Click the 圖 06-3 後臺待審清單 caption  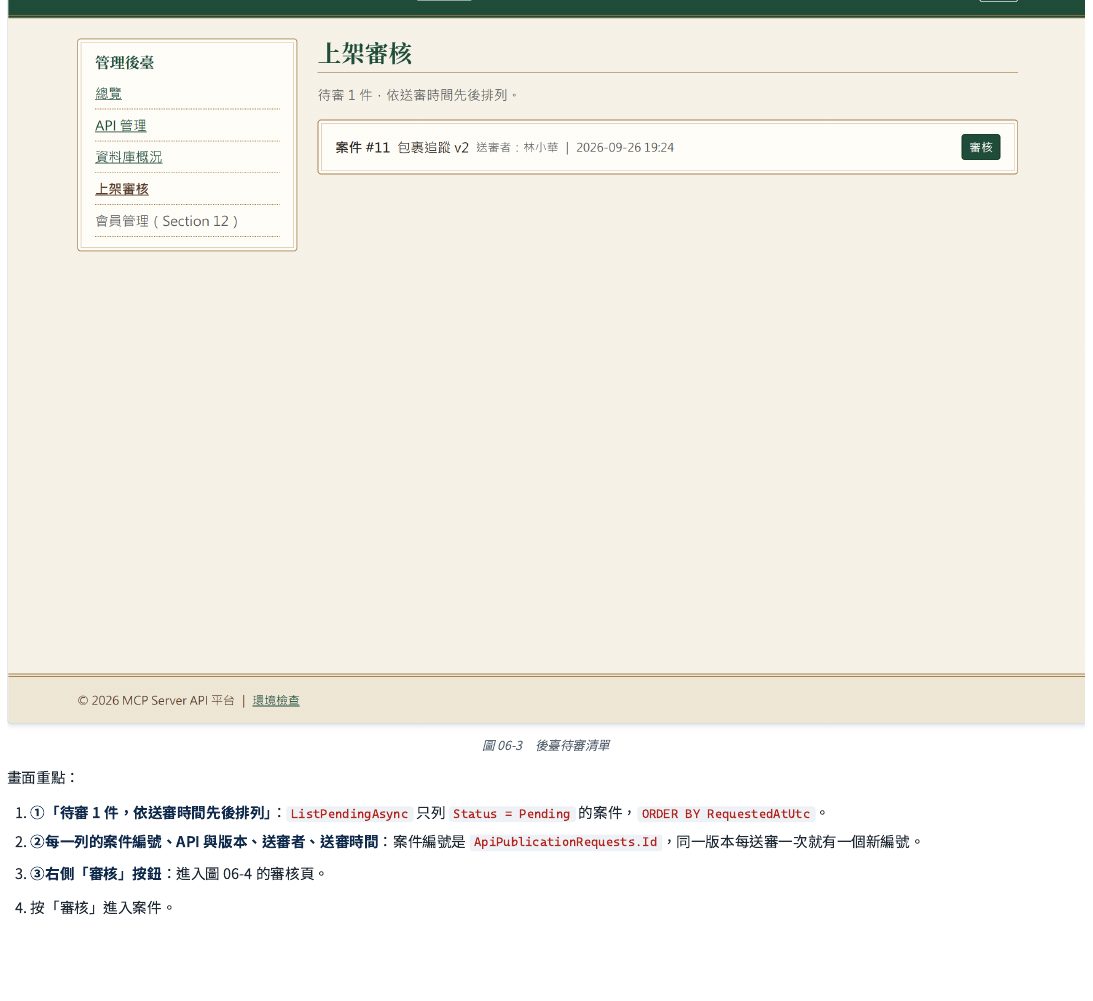pos(546,745)
